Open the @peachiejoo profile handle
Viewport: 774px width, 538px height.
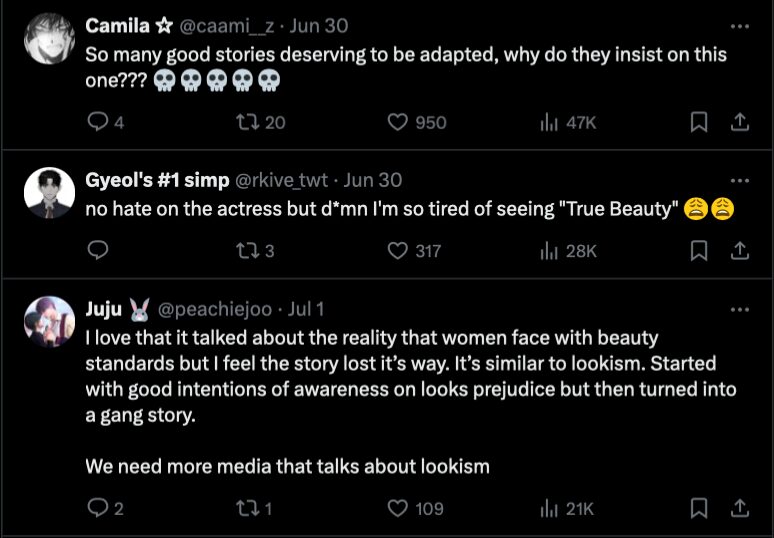(213, 309)
